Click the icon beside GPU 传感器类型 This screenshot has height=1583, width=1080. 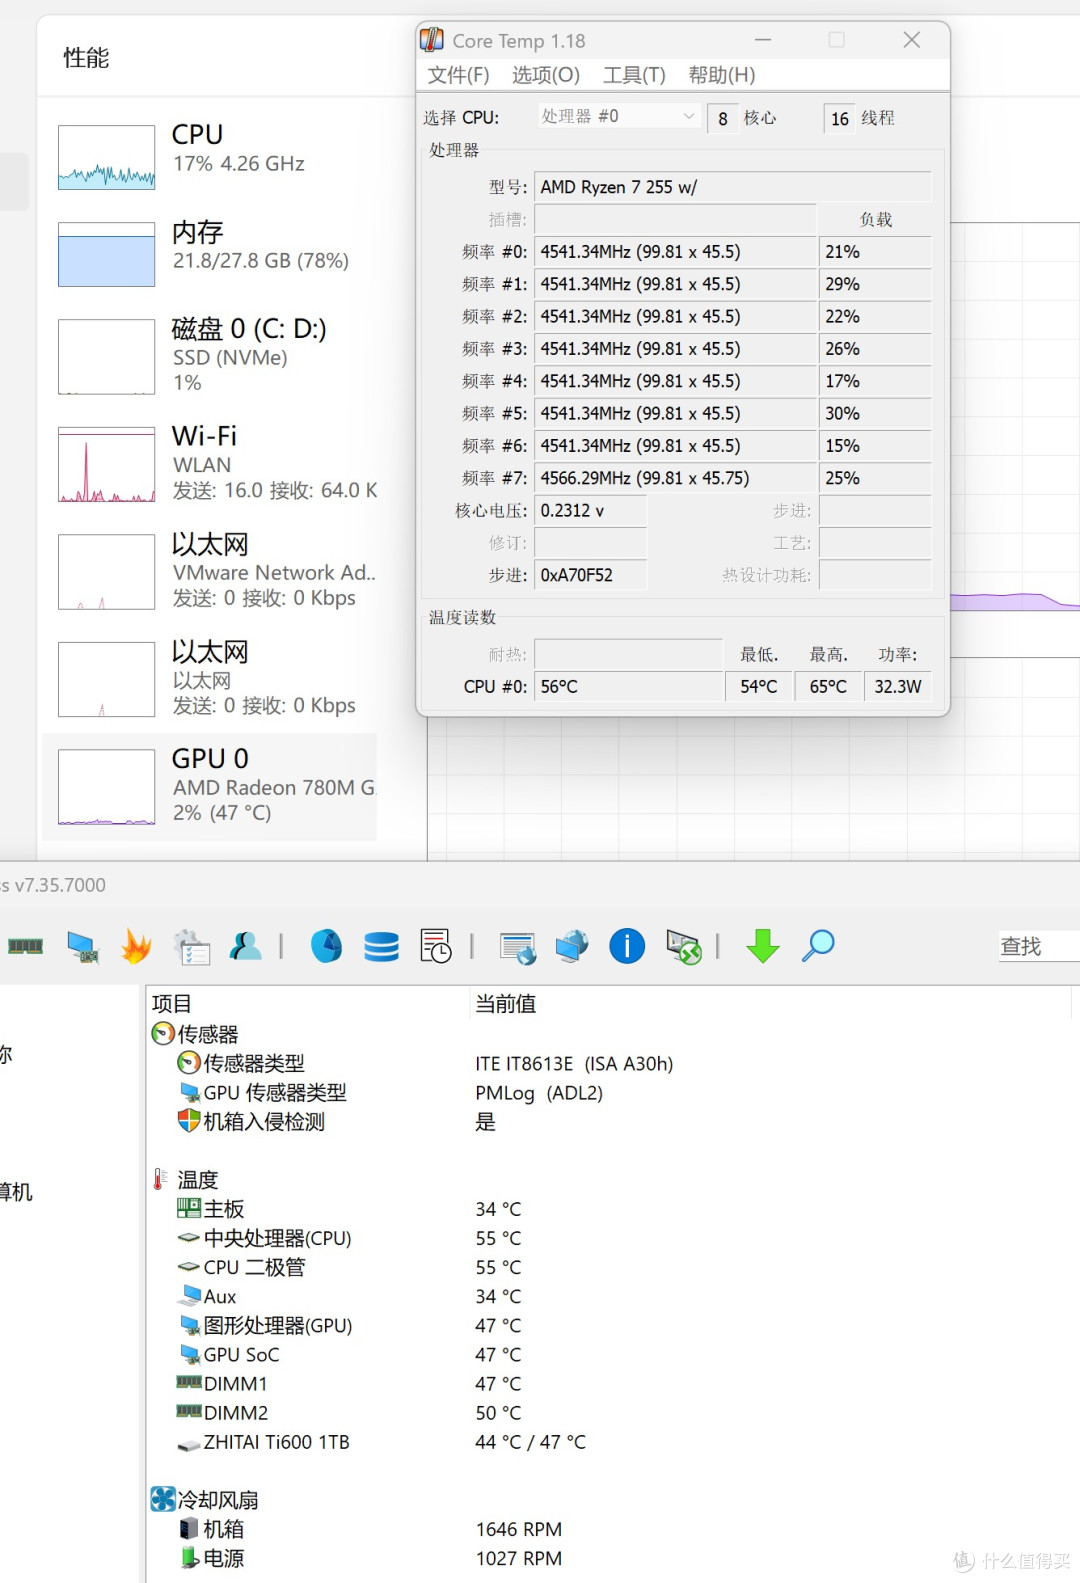tap(190, 1092)
